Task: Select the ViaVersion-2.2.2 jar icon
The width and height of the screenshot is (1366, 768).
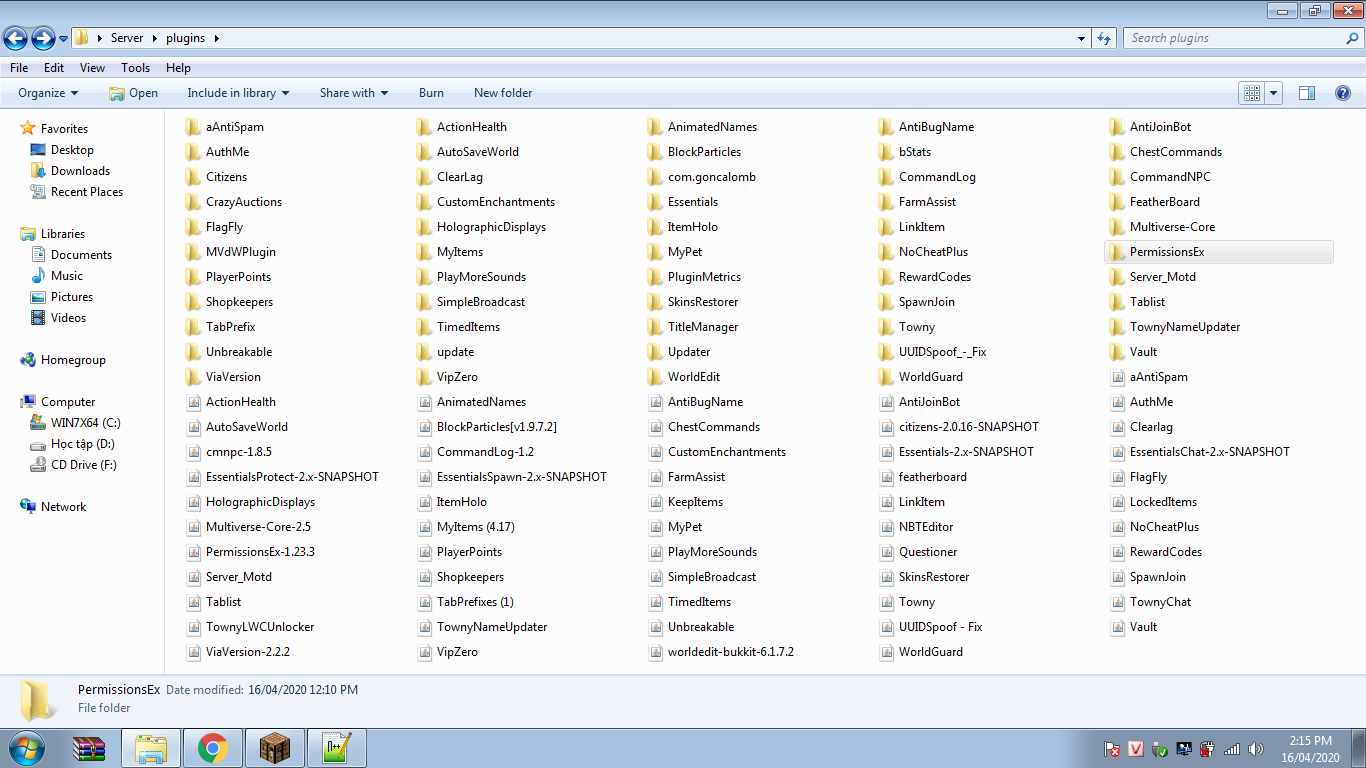Action: (193, 652)
